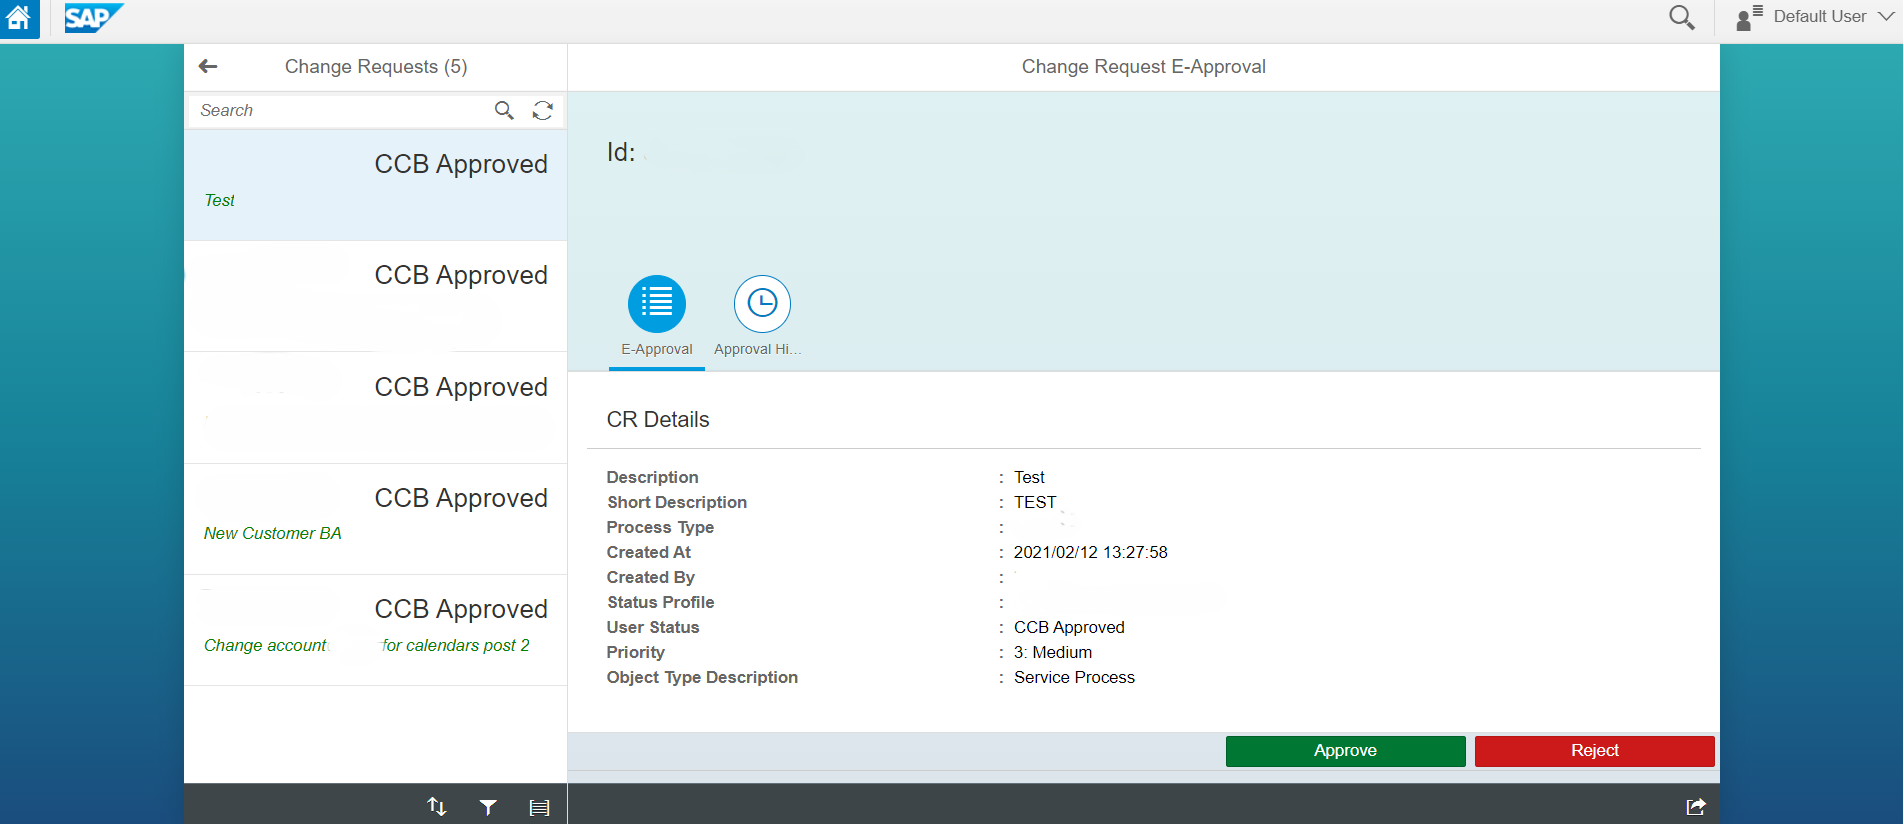Select the 'Test' CCB Approved request

pos(375,185)
